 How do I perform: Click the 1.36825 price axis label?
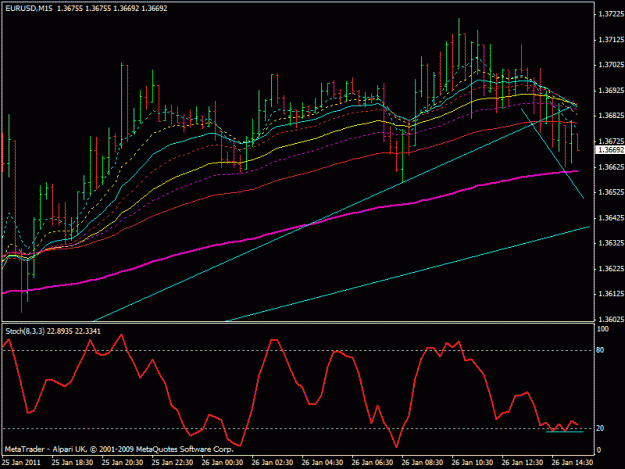click(x=611, y=116)
